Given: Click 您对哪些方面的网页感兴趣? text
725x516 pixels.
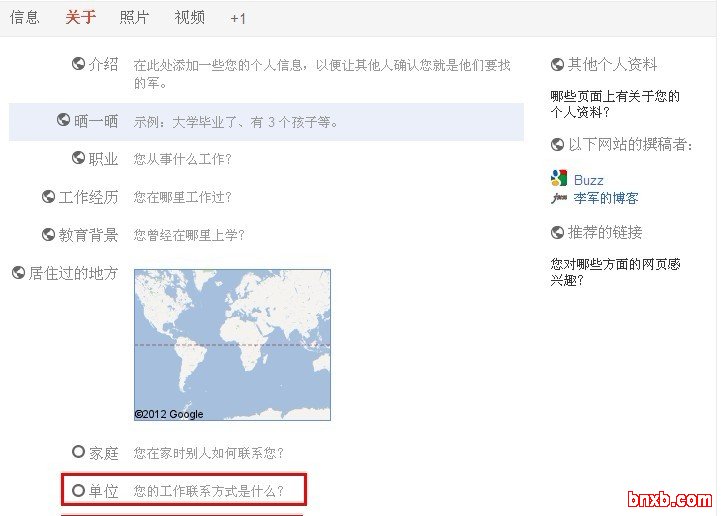Looking at the screenshot, I should tap(615, 272).
